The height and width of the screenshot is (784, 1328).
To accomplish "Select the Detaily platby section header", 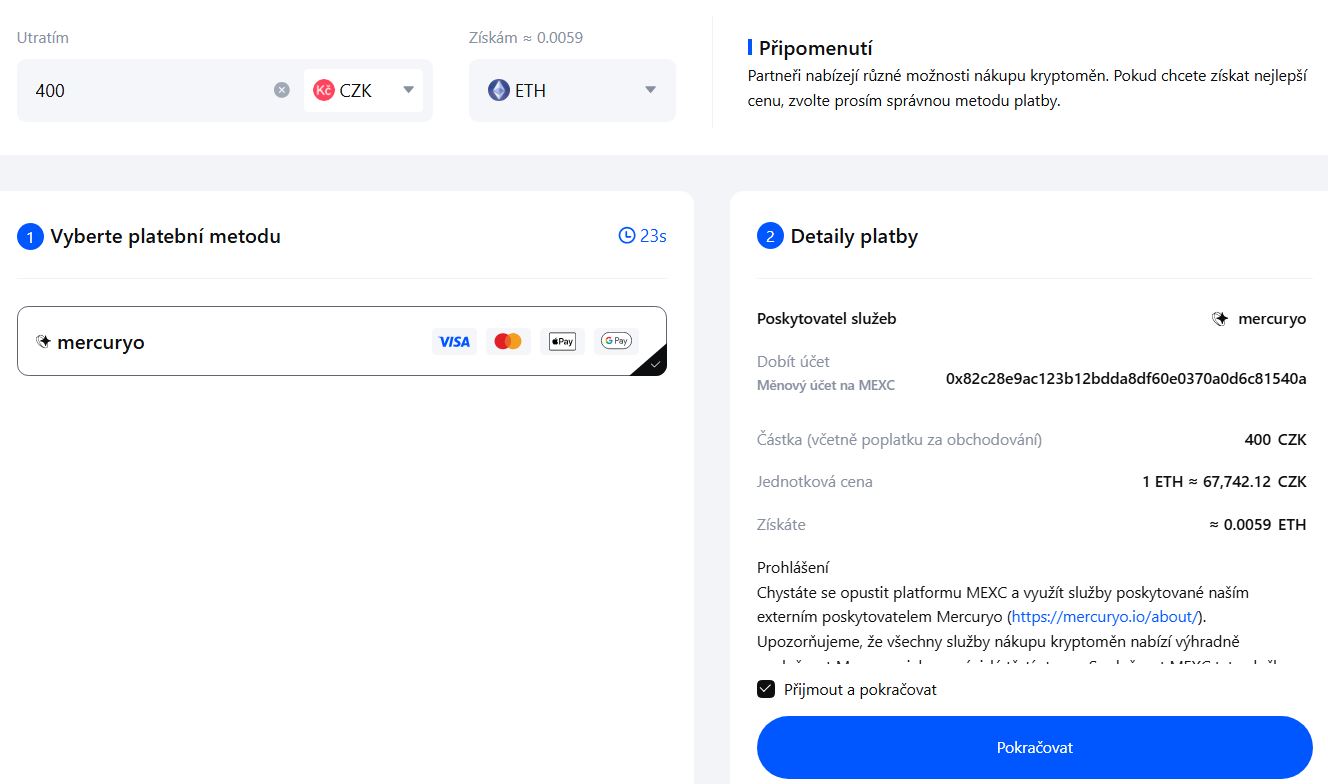I will point(854,236).
